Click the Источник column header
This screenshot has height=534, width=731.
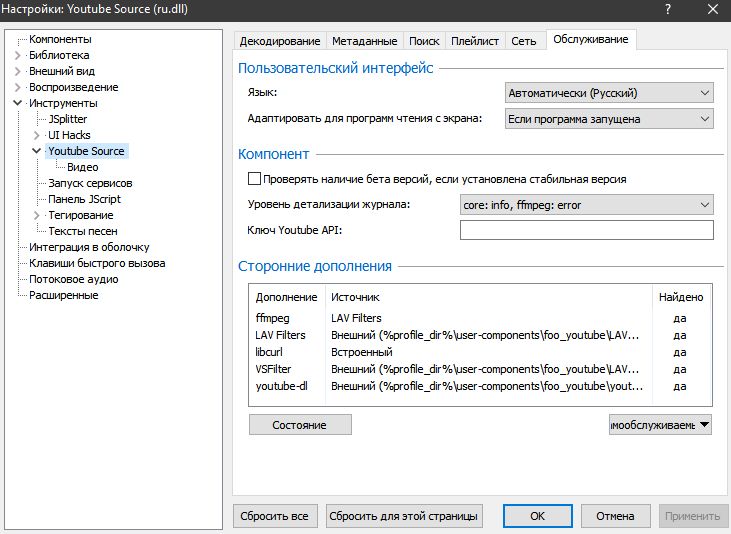click(489, 297)
